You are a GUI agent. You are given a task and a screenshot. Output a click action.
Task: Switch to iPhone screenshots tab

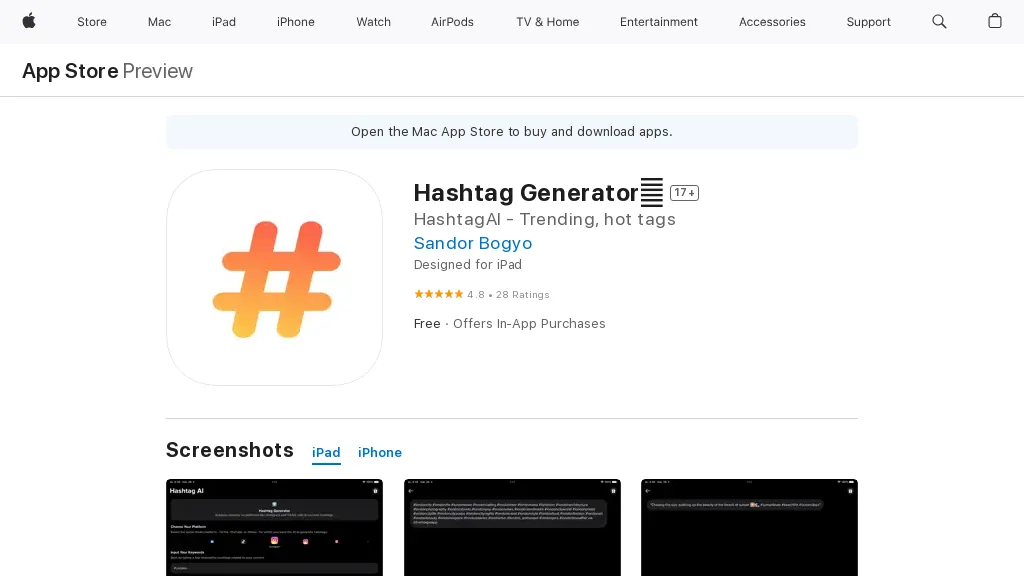click(380, 453)
